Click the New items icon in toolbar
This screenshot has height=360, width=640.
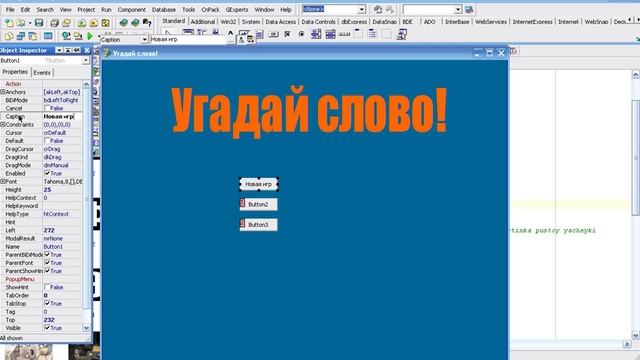9,23
